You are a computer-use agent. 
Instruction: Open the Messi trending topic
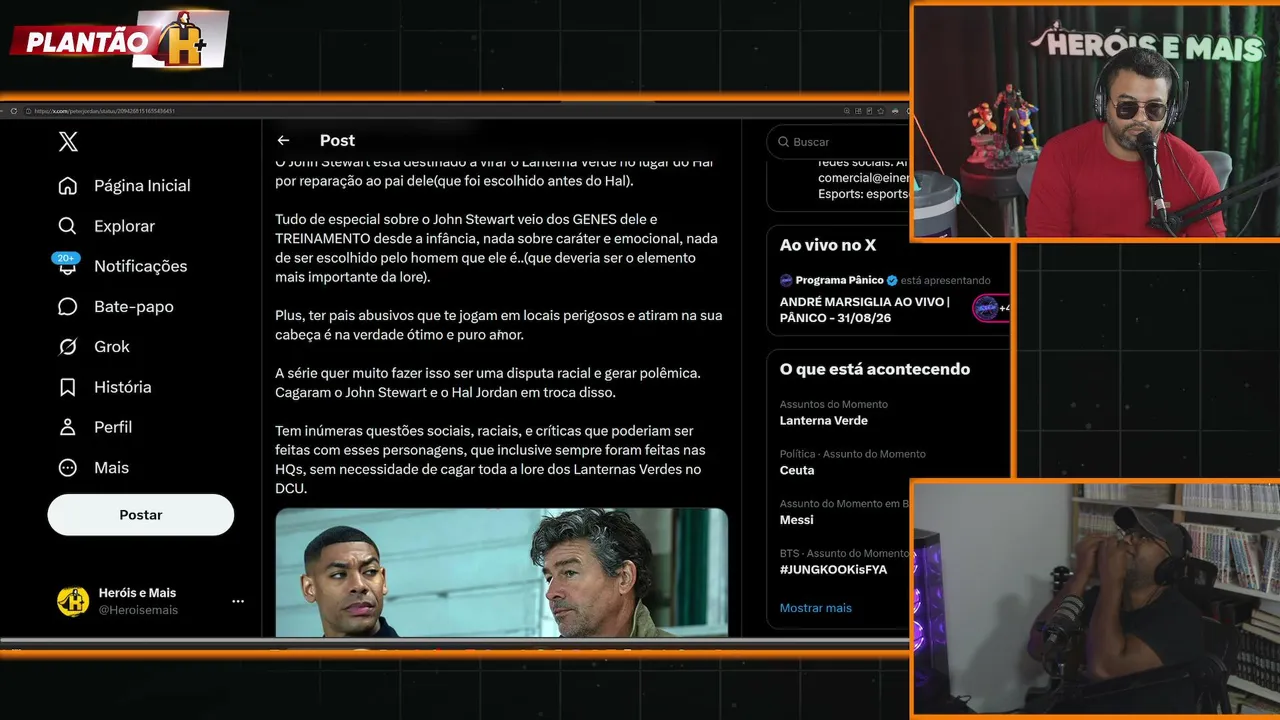tap(797, 520)
